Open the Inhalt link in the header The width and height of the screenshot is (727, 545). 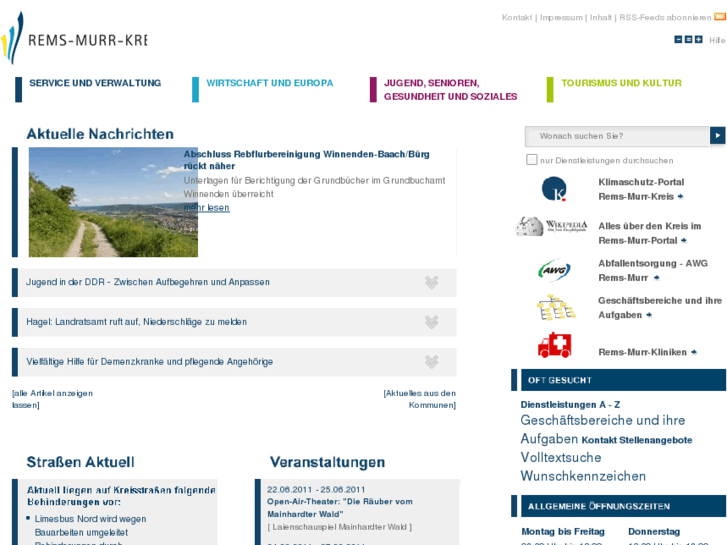600,18
